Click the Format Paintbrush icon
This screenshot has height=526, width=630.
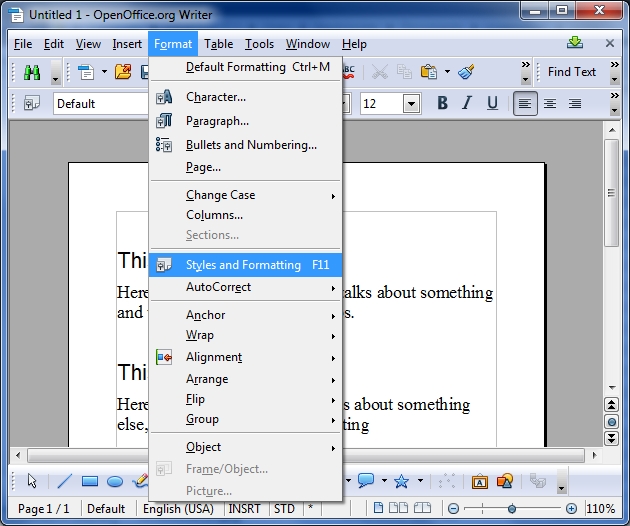point(466,72)
